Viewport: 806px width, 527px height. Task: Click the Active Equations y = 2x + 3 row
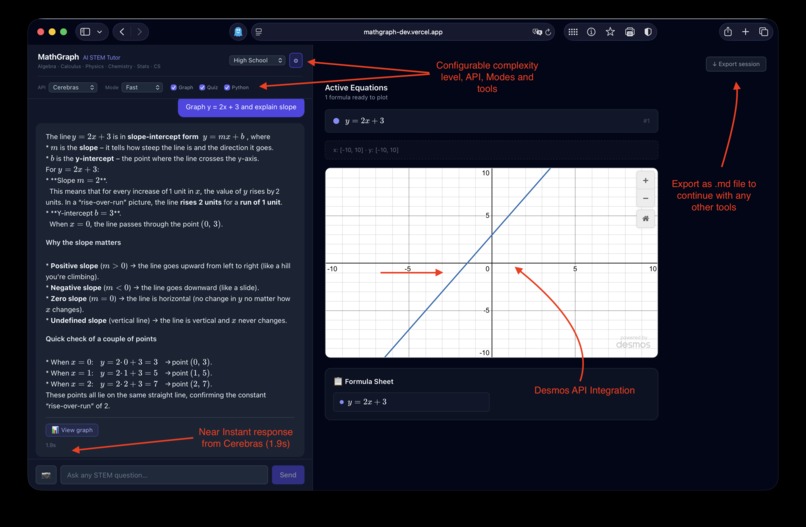491,121
